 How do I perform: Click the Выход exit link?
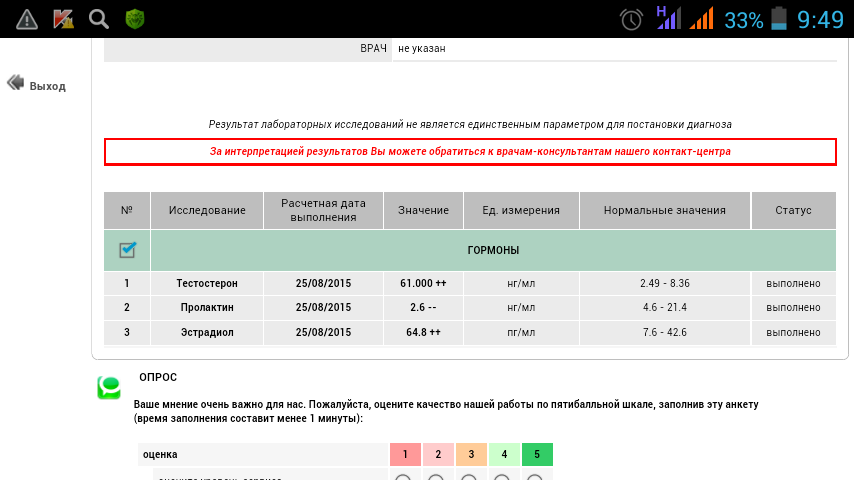tap(47, 86)
